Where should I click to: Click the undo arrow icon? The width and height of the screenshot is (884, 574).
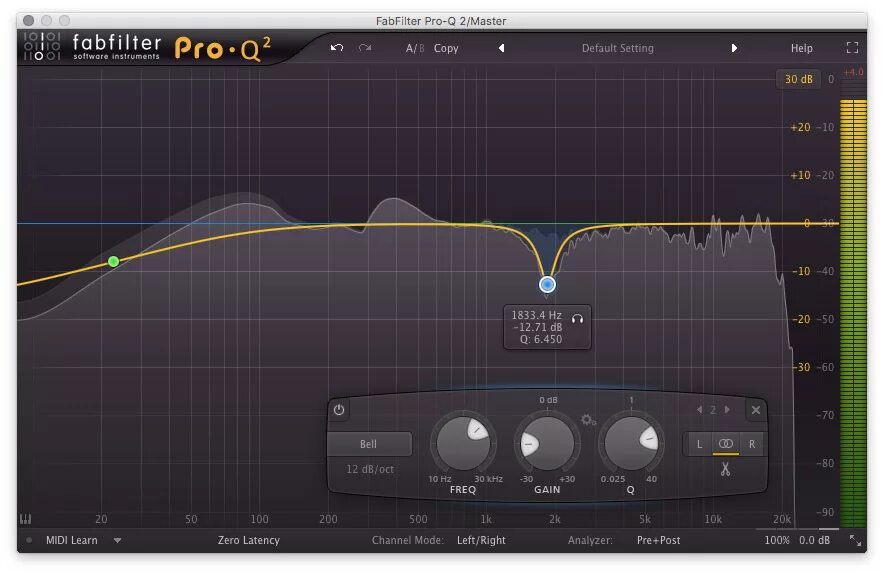337,48
